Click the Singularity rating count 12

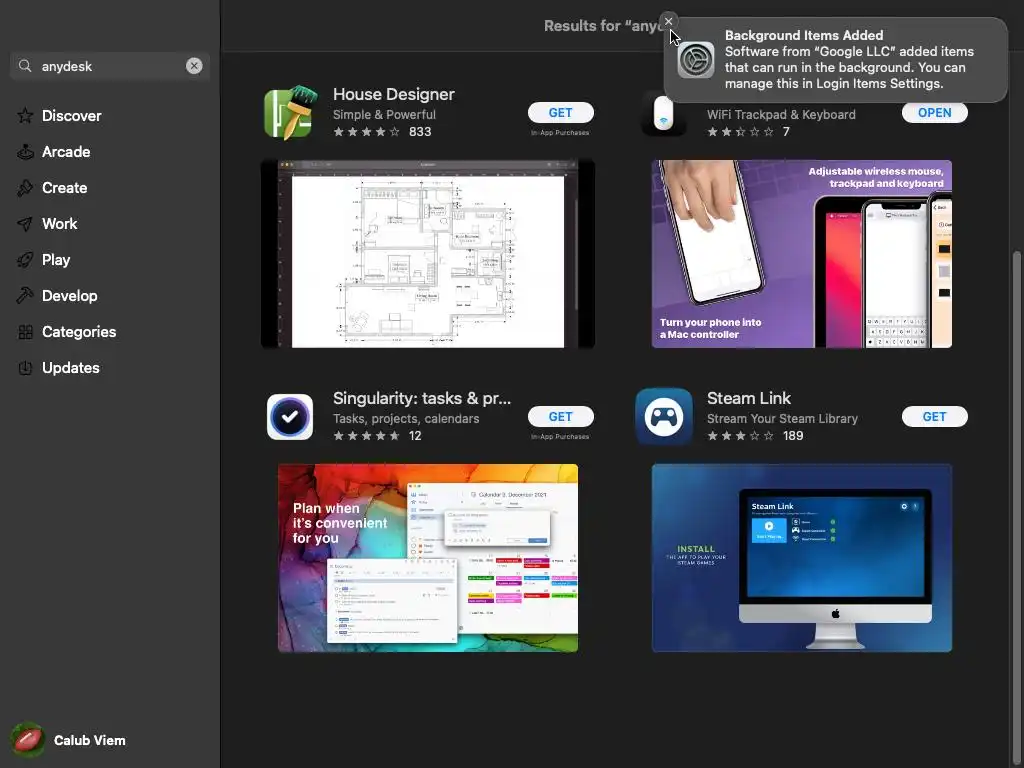tap(415, 436)
